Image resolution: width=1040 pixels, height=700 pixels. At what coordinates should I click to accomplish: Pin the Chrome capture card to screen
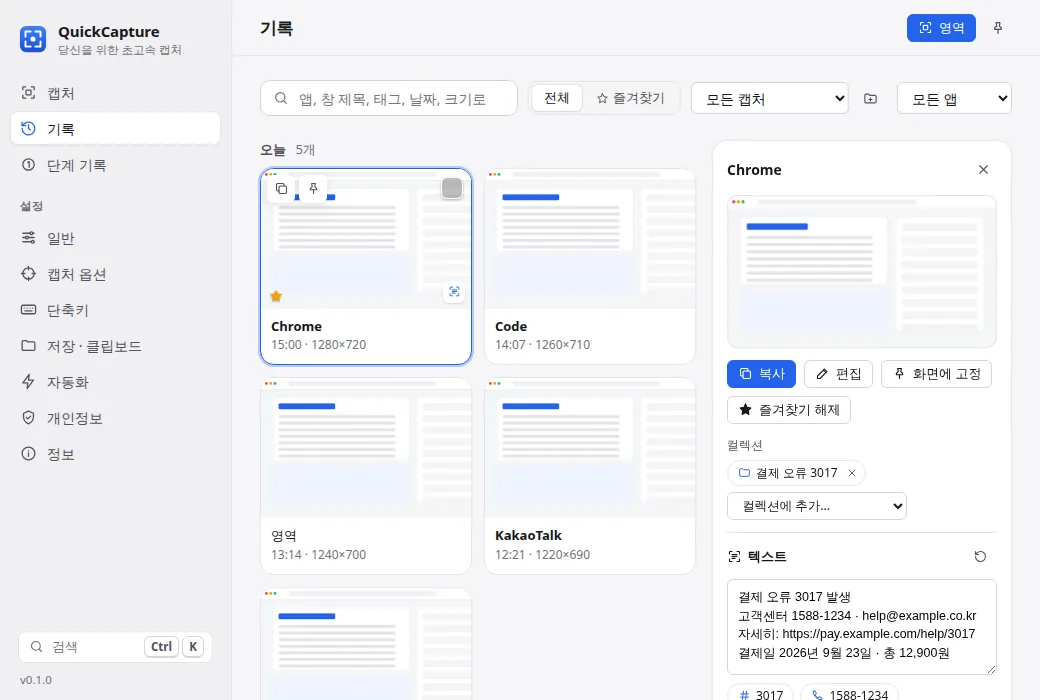[313, 188]
